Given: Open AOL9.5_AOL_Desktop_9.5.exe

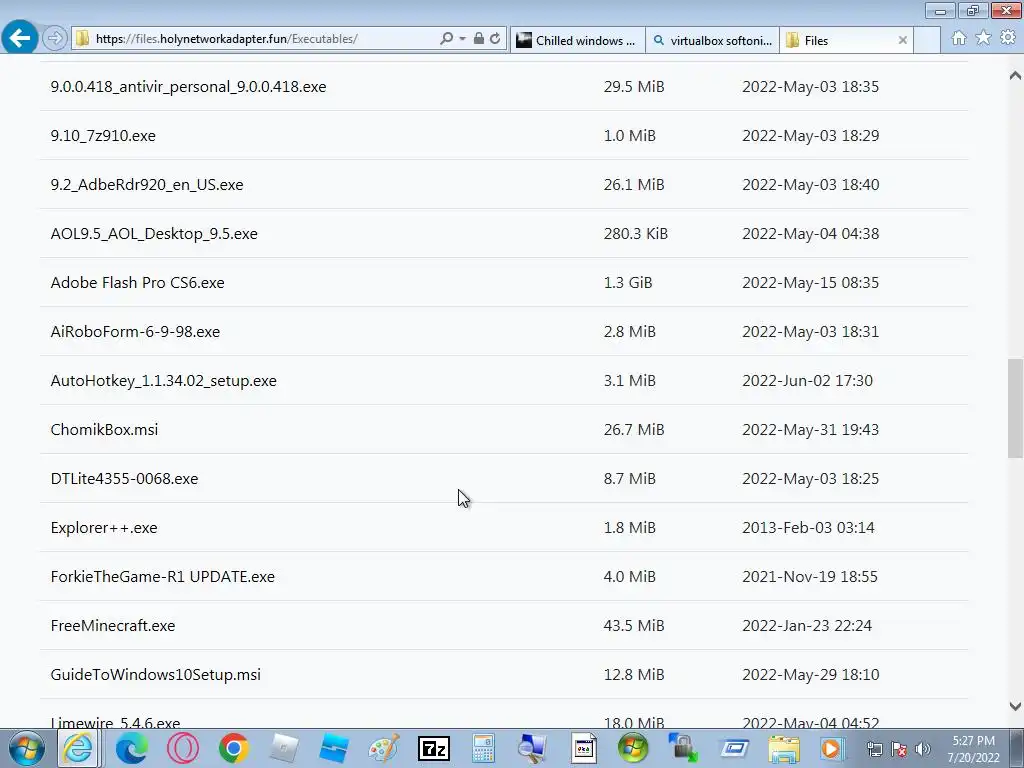Looking at the screenshot, I should pos(154,234).
